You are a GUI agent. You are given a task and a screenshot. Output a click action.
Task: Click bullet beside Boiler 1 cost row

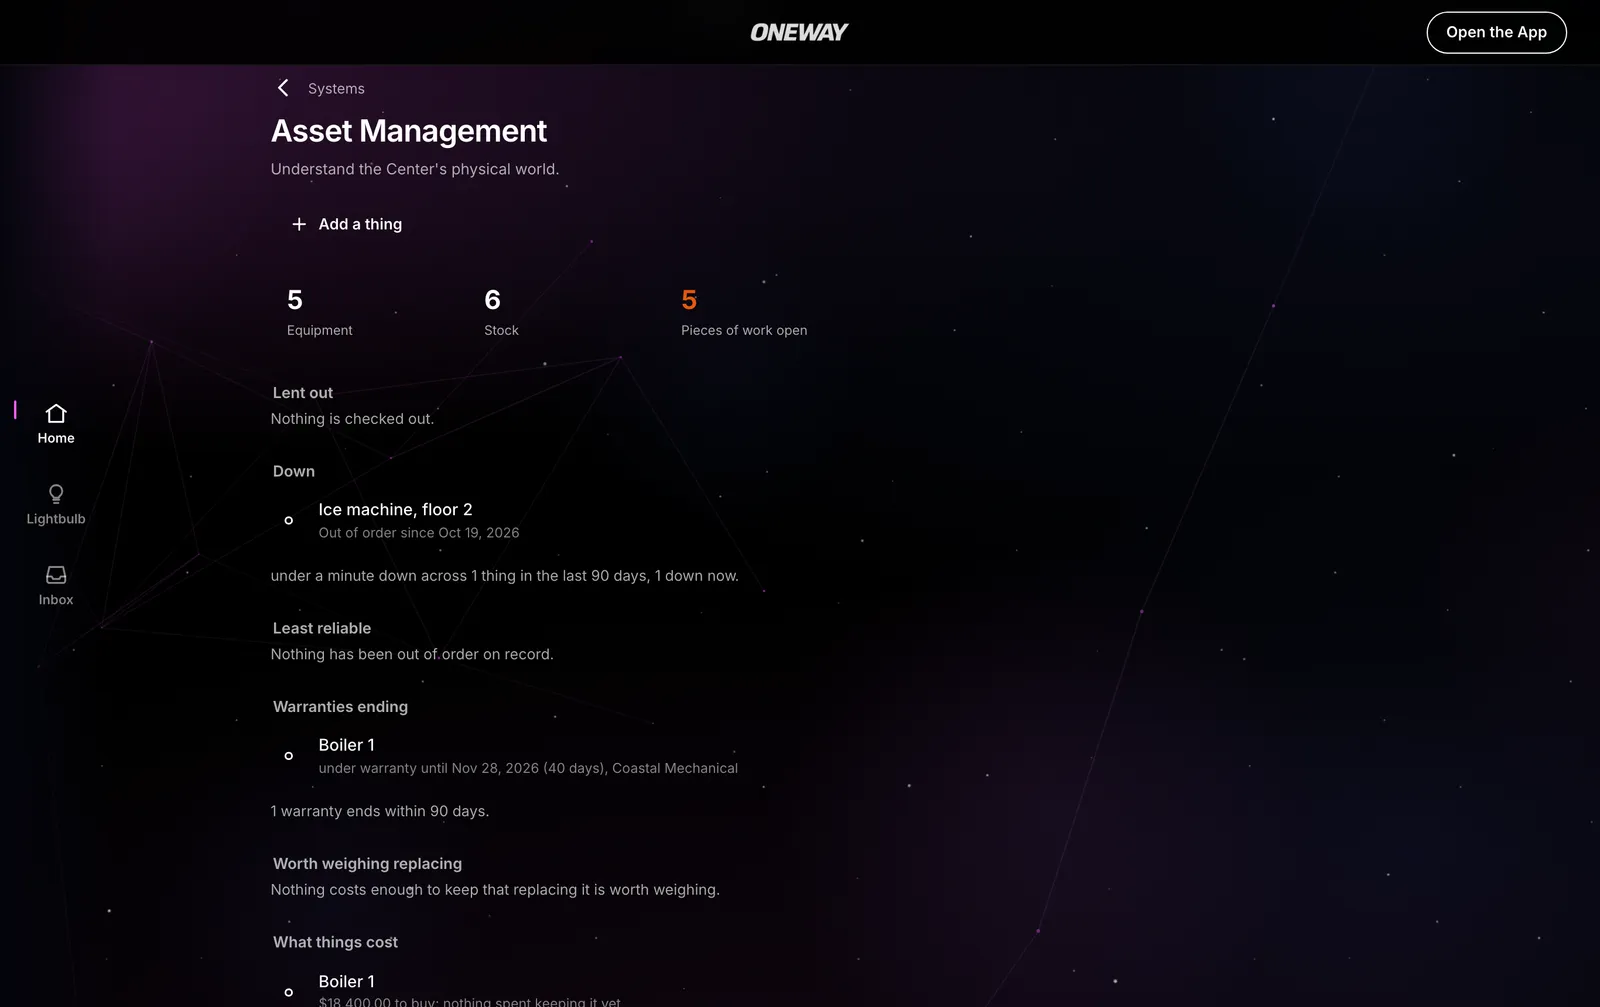pos(289,992)
